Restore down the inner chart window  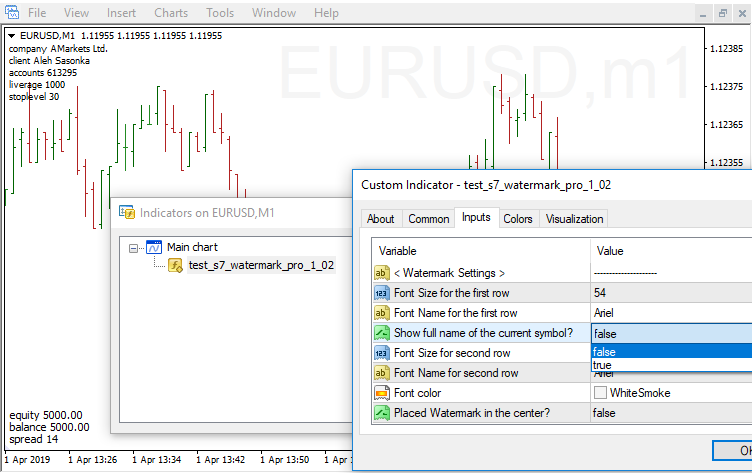722,13
